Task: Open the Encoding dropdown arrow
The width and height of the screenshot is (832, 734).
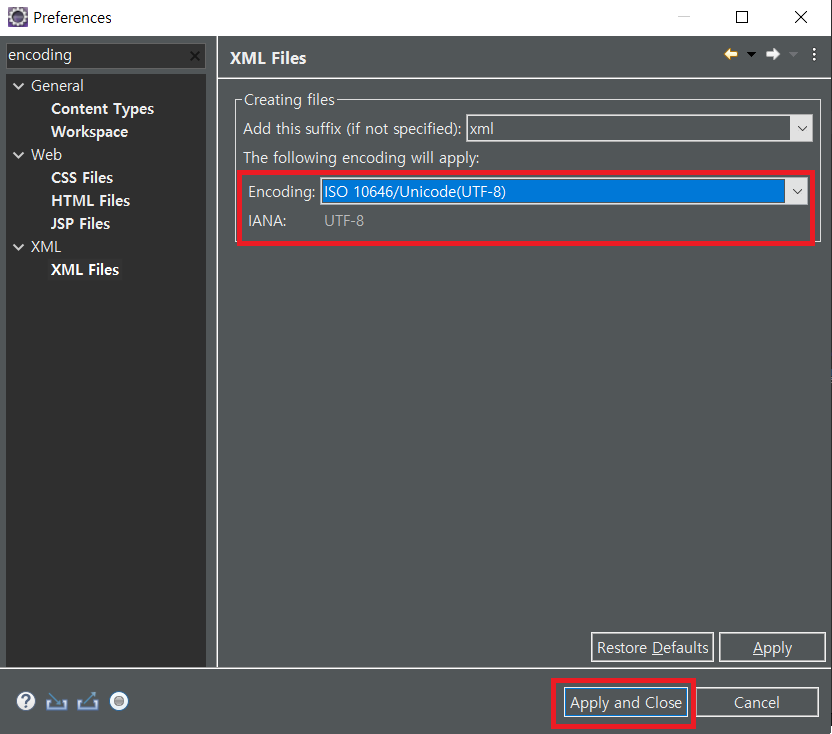Action: 797,192
